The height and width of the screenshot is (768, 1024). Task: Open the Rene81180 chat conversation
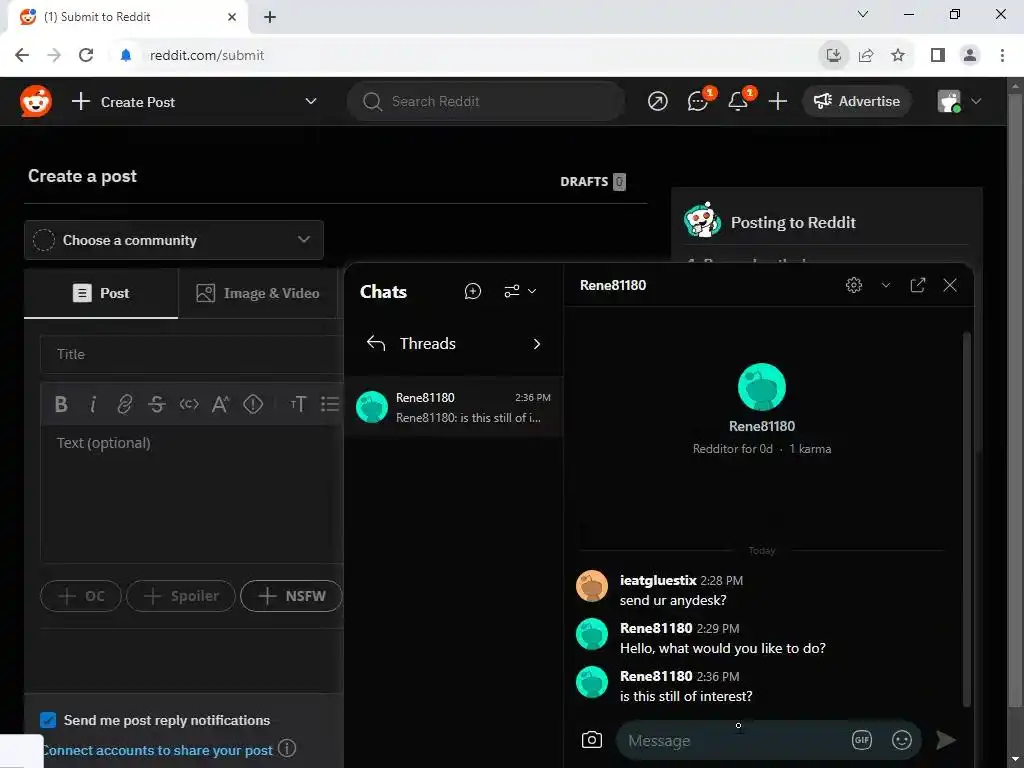453,407
